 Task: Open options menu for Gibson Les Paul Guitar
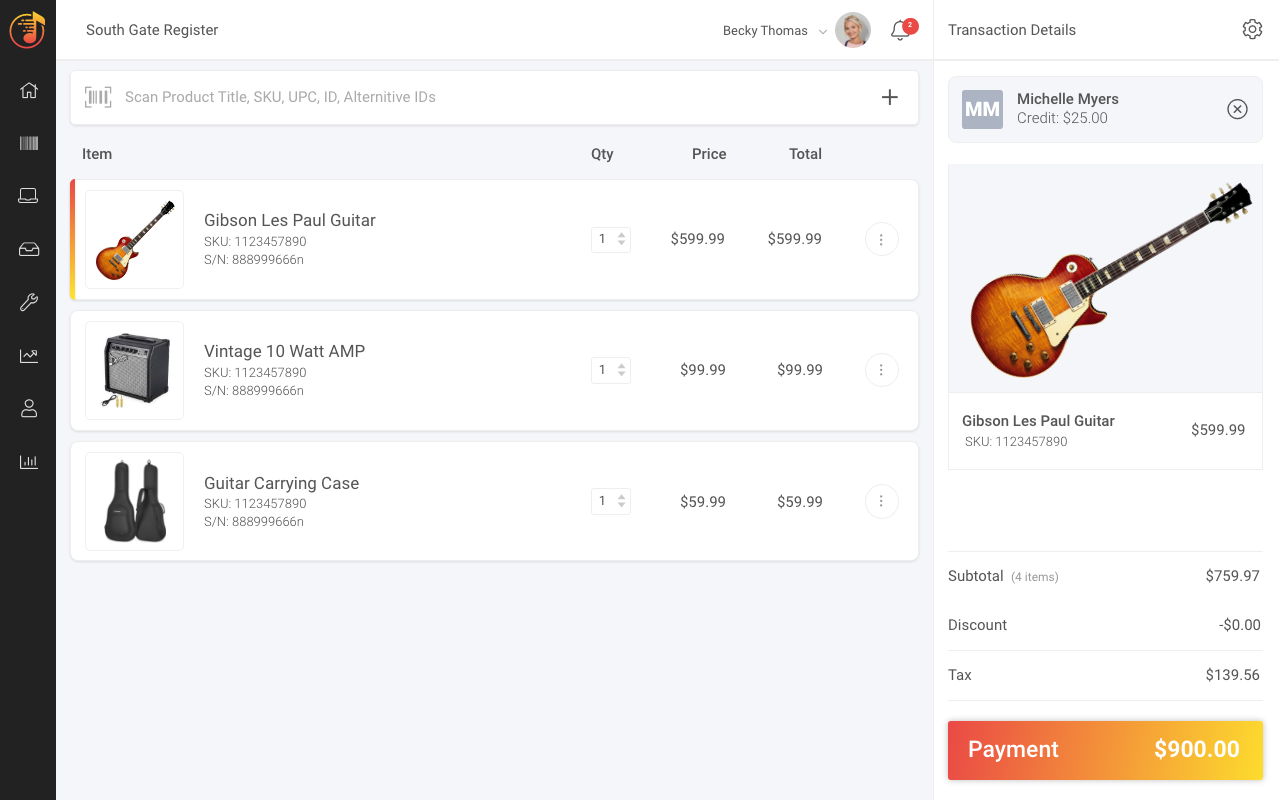[881, 239]
